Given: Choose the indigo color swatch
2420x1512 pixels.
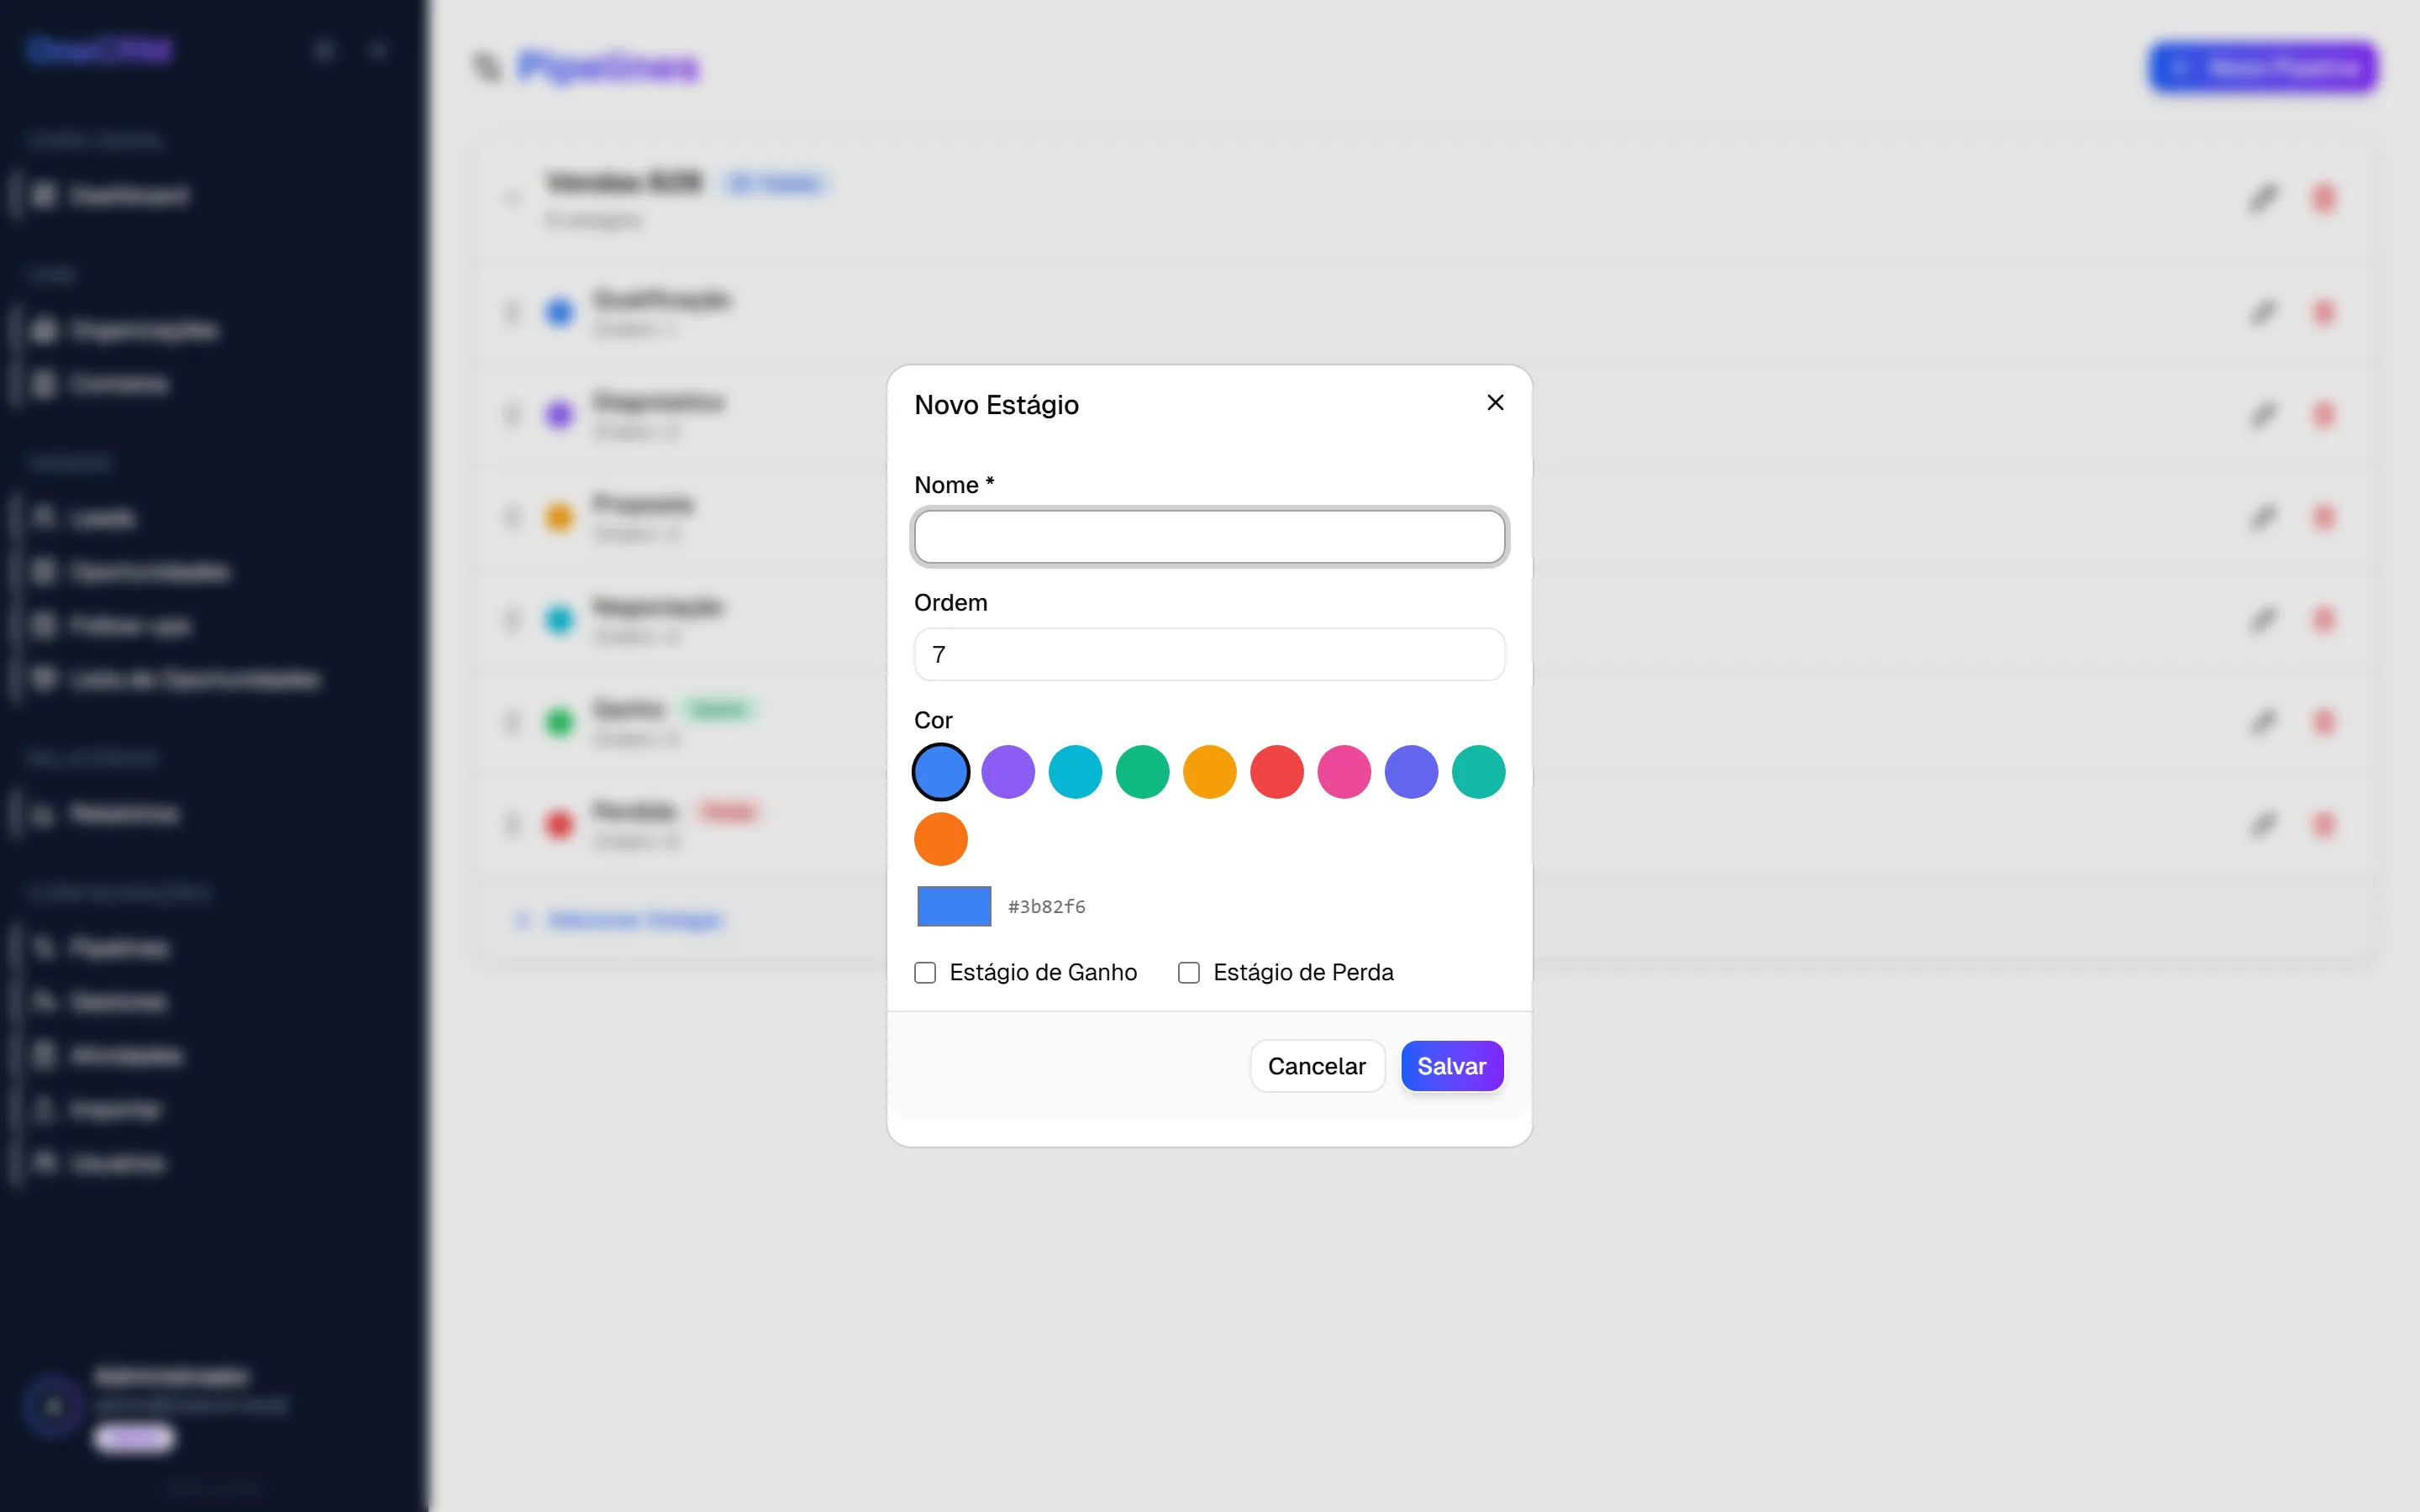Looking at the screenshot, I should pos(1411,772).
